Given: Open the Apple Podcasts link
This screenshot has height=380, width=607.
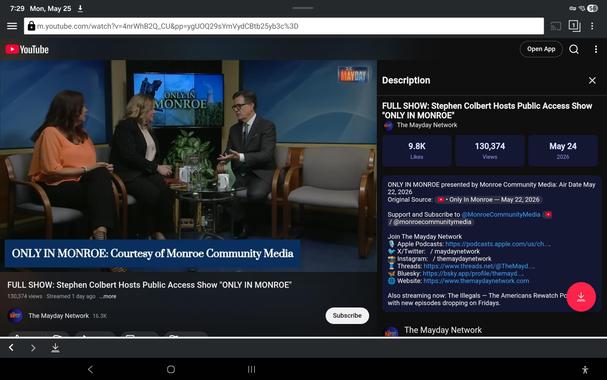Looking at the screenshot, I should coord(497,244).
